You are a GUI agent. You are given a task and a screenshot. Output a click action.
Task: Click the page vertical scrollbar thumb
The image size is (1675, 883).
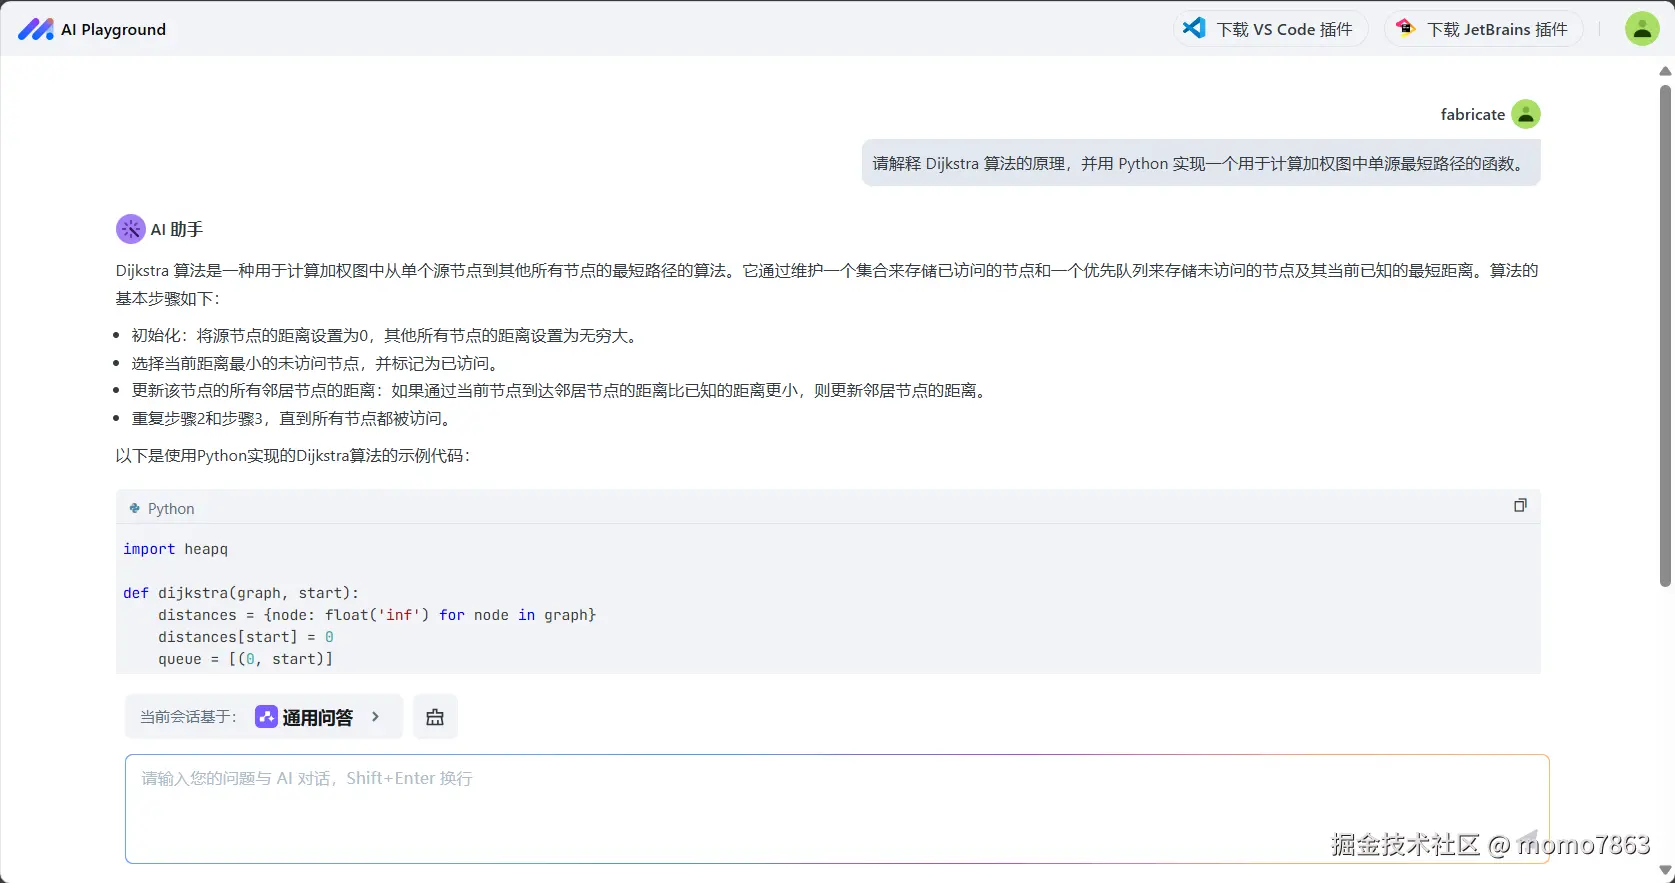click(x=1665, y=336)
